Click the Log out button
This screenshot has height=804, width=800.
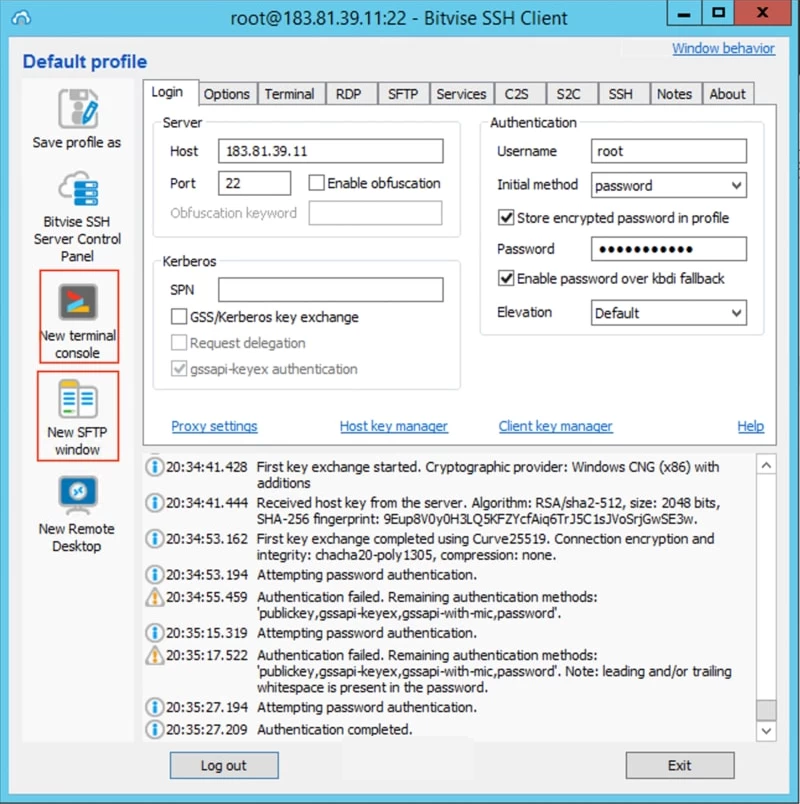[x=224, y=766]
